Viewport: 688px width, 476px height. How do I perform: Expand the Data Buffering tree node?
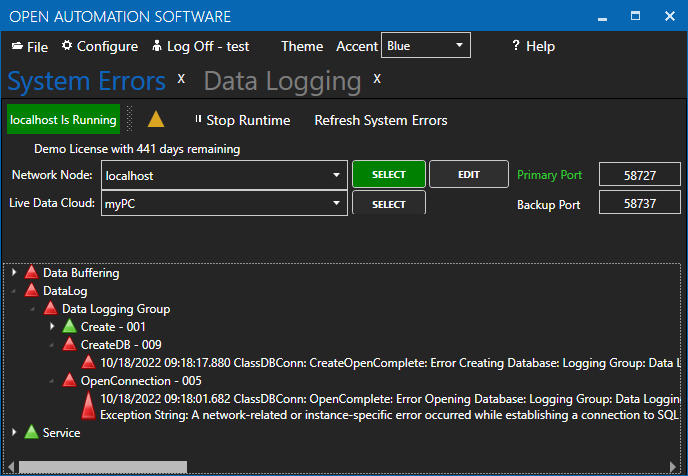14,273
